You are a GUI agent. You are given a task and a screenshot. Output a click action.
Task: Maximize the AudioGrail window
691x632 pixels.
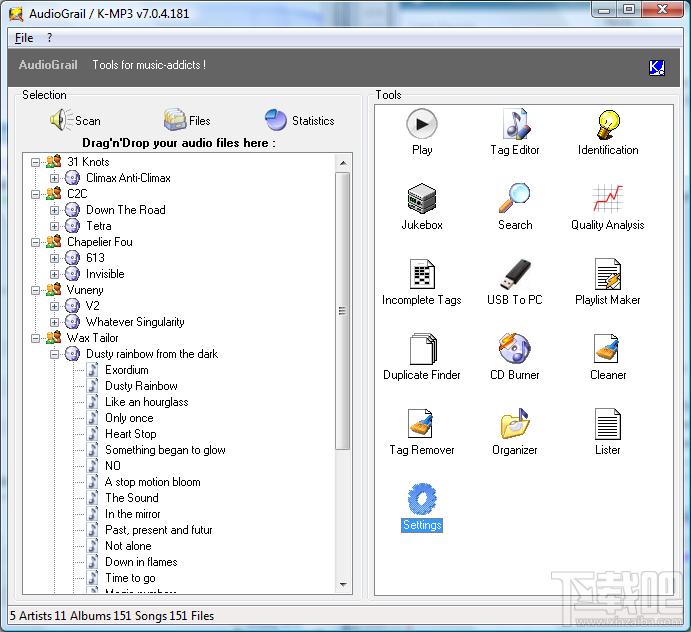point(629,10)
